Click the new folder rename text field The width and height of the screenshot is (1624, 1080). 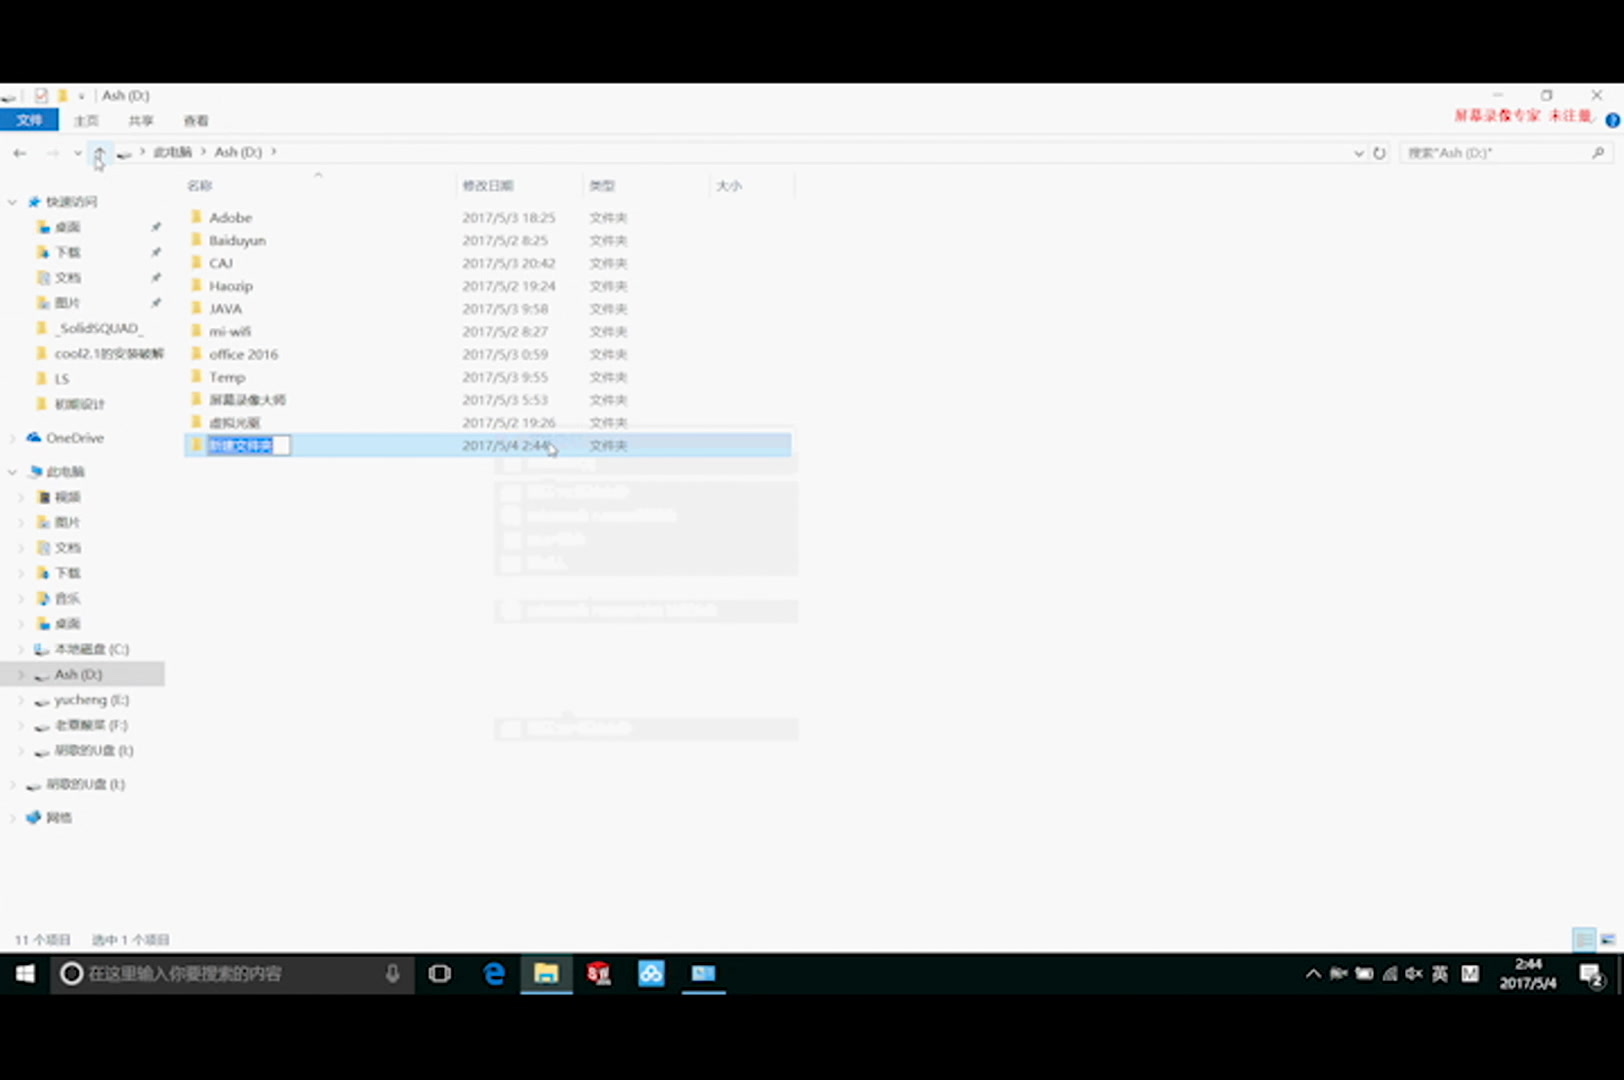click(x=248, y=446)
